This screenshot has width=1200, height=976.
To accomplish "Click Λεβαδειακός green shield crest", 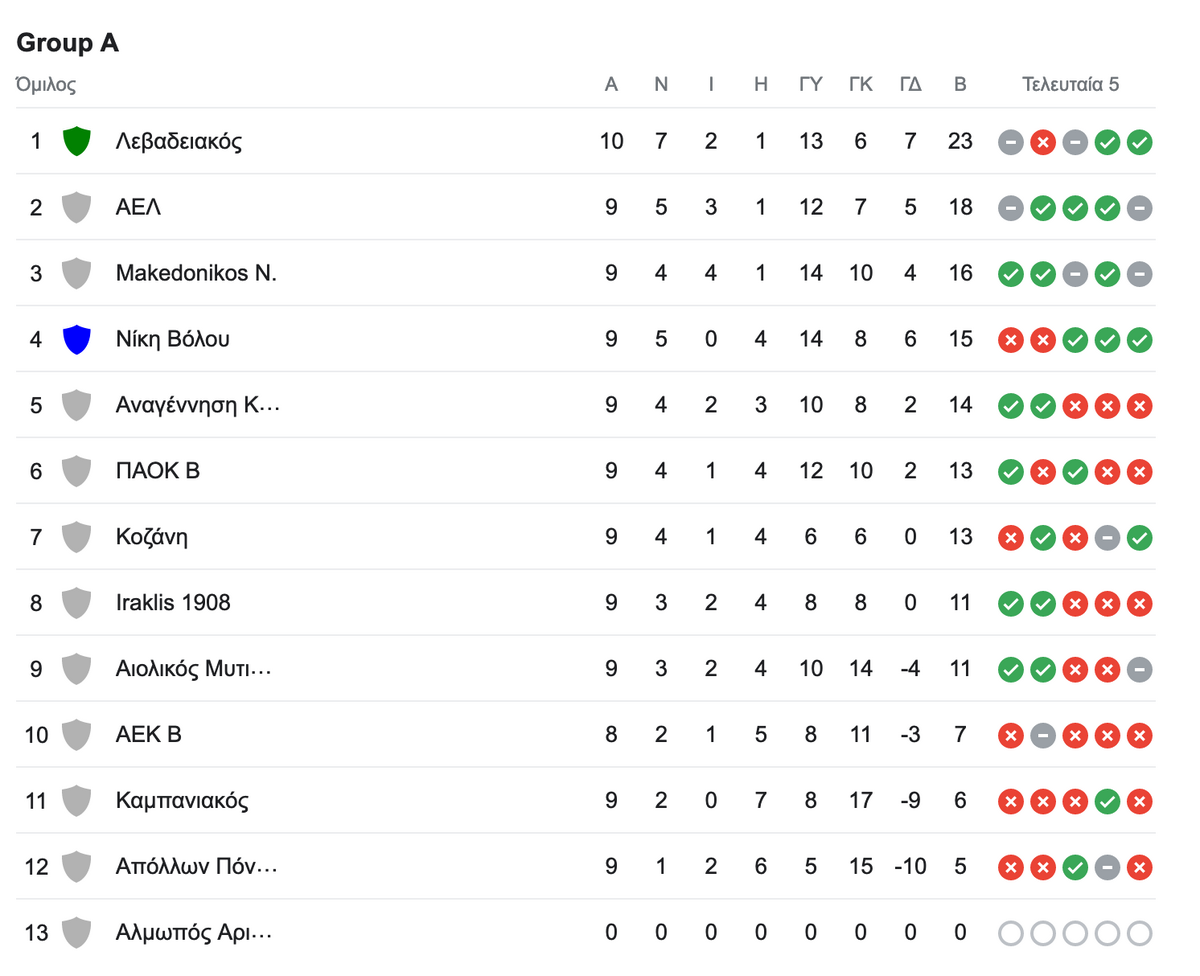I will (x=76, y=141).
